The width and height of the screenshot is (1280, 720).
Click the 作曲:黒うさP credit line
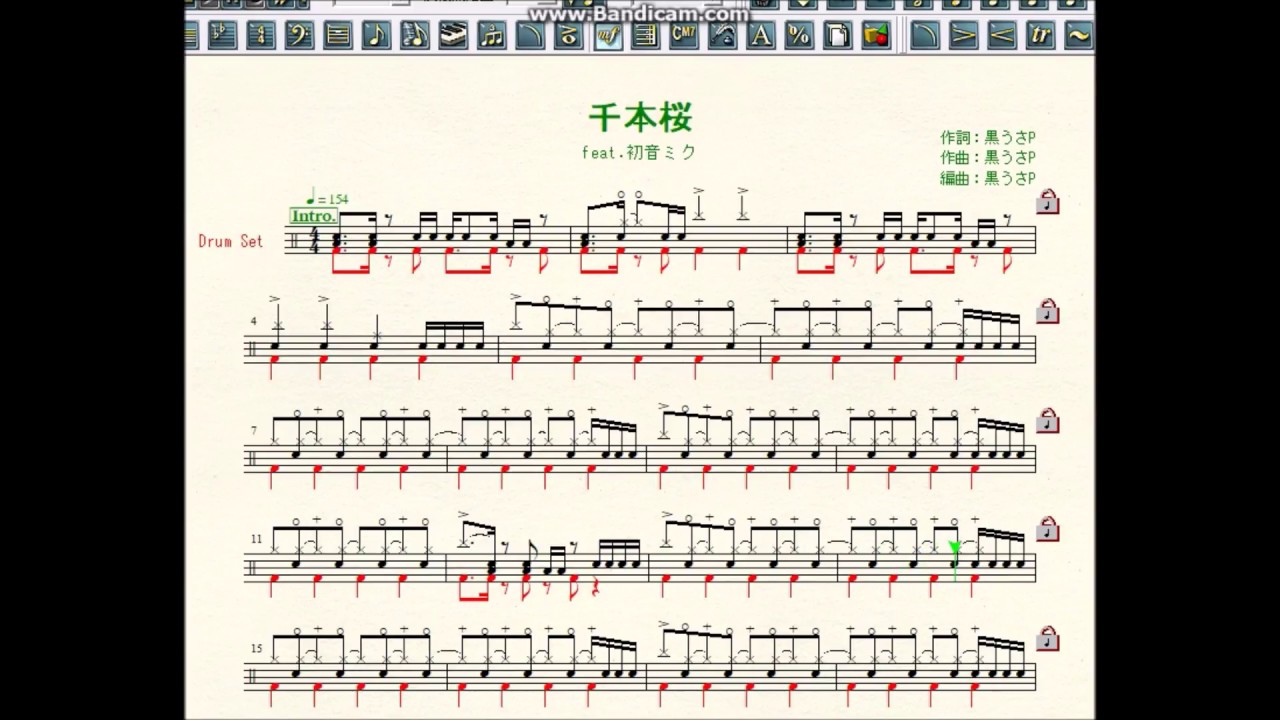pos(988,157)
